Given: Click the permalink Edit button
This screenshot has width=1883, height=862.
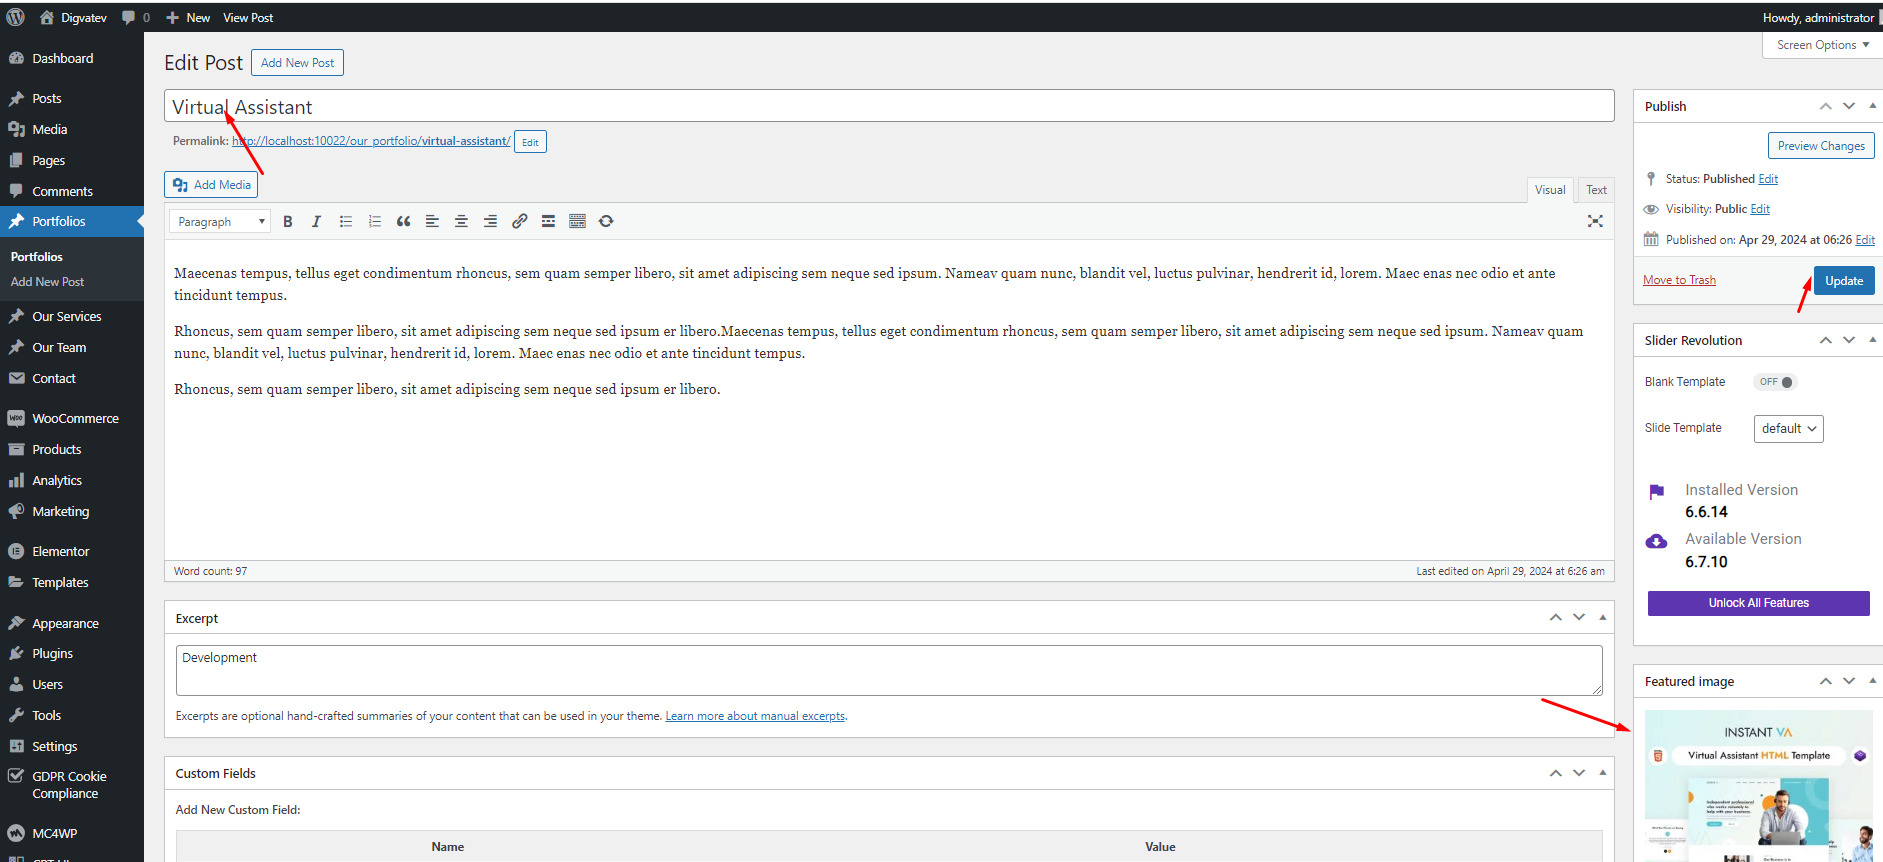Looking at the screenshot, I should pyautogui.click(x=530, y=142).
